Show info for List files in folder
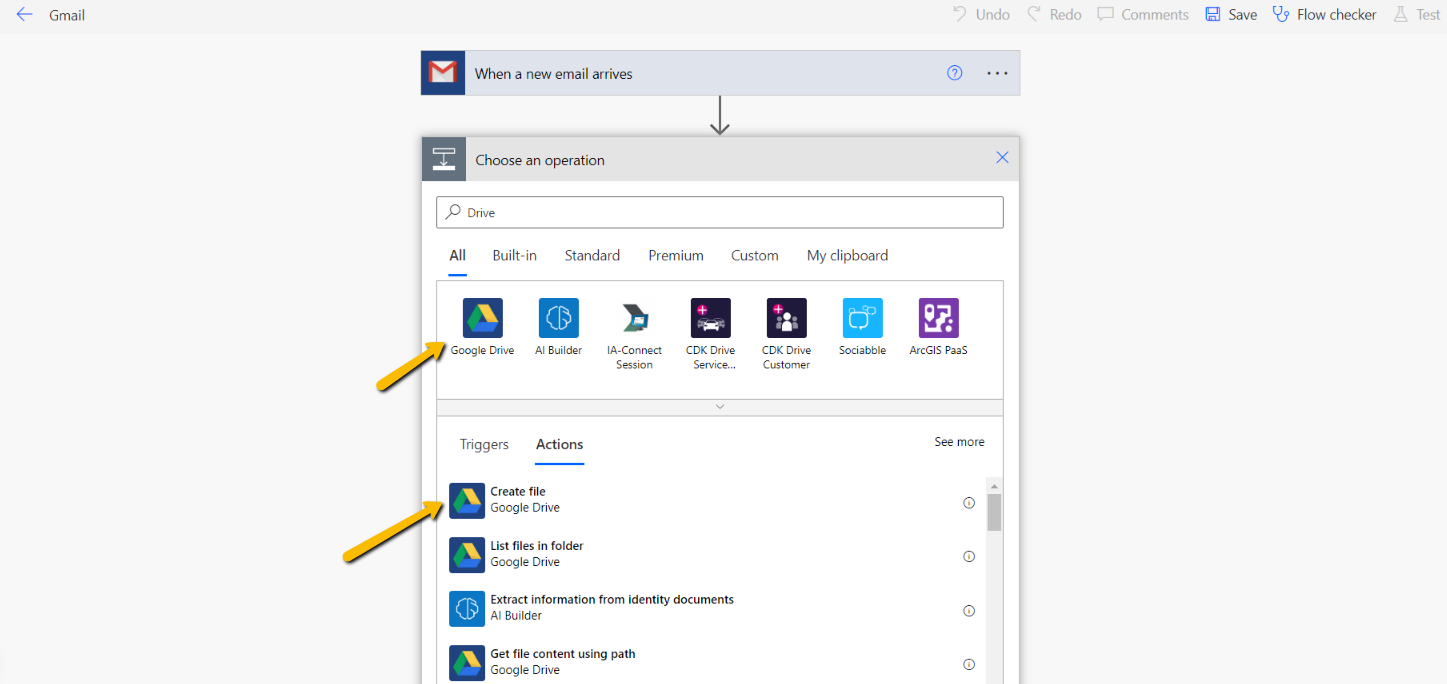 [969, 557]
